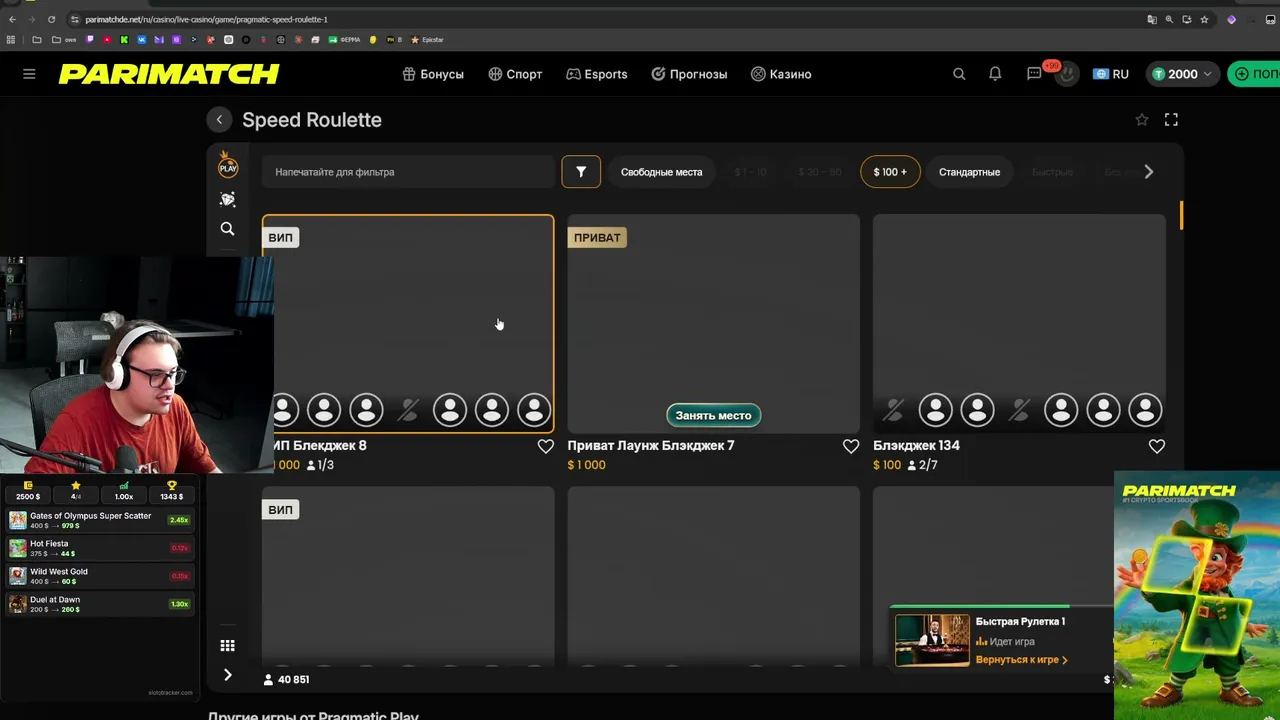Select the Wild West Gold tracker row

click(x=99, y=576)
